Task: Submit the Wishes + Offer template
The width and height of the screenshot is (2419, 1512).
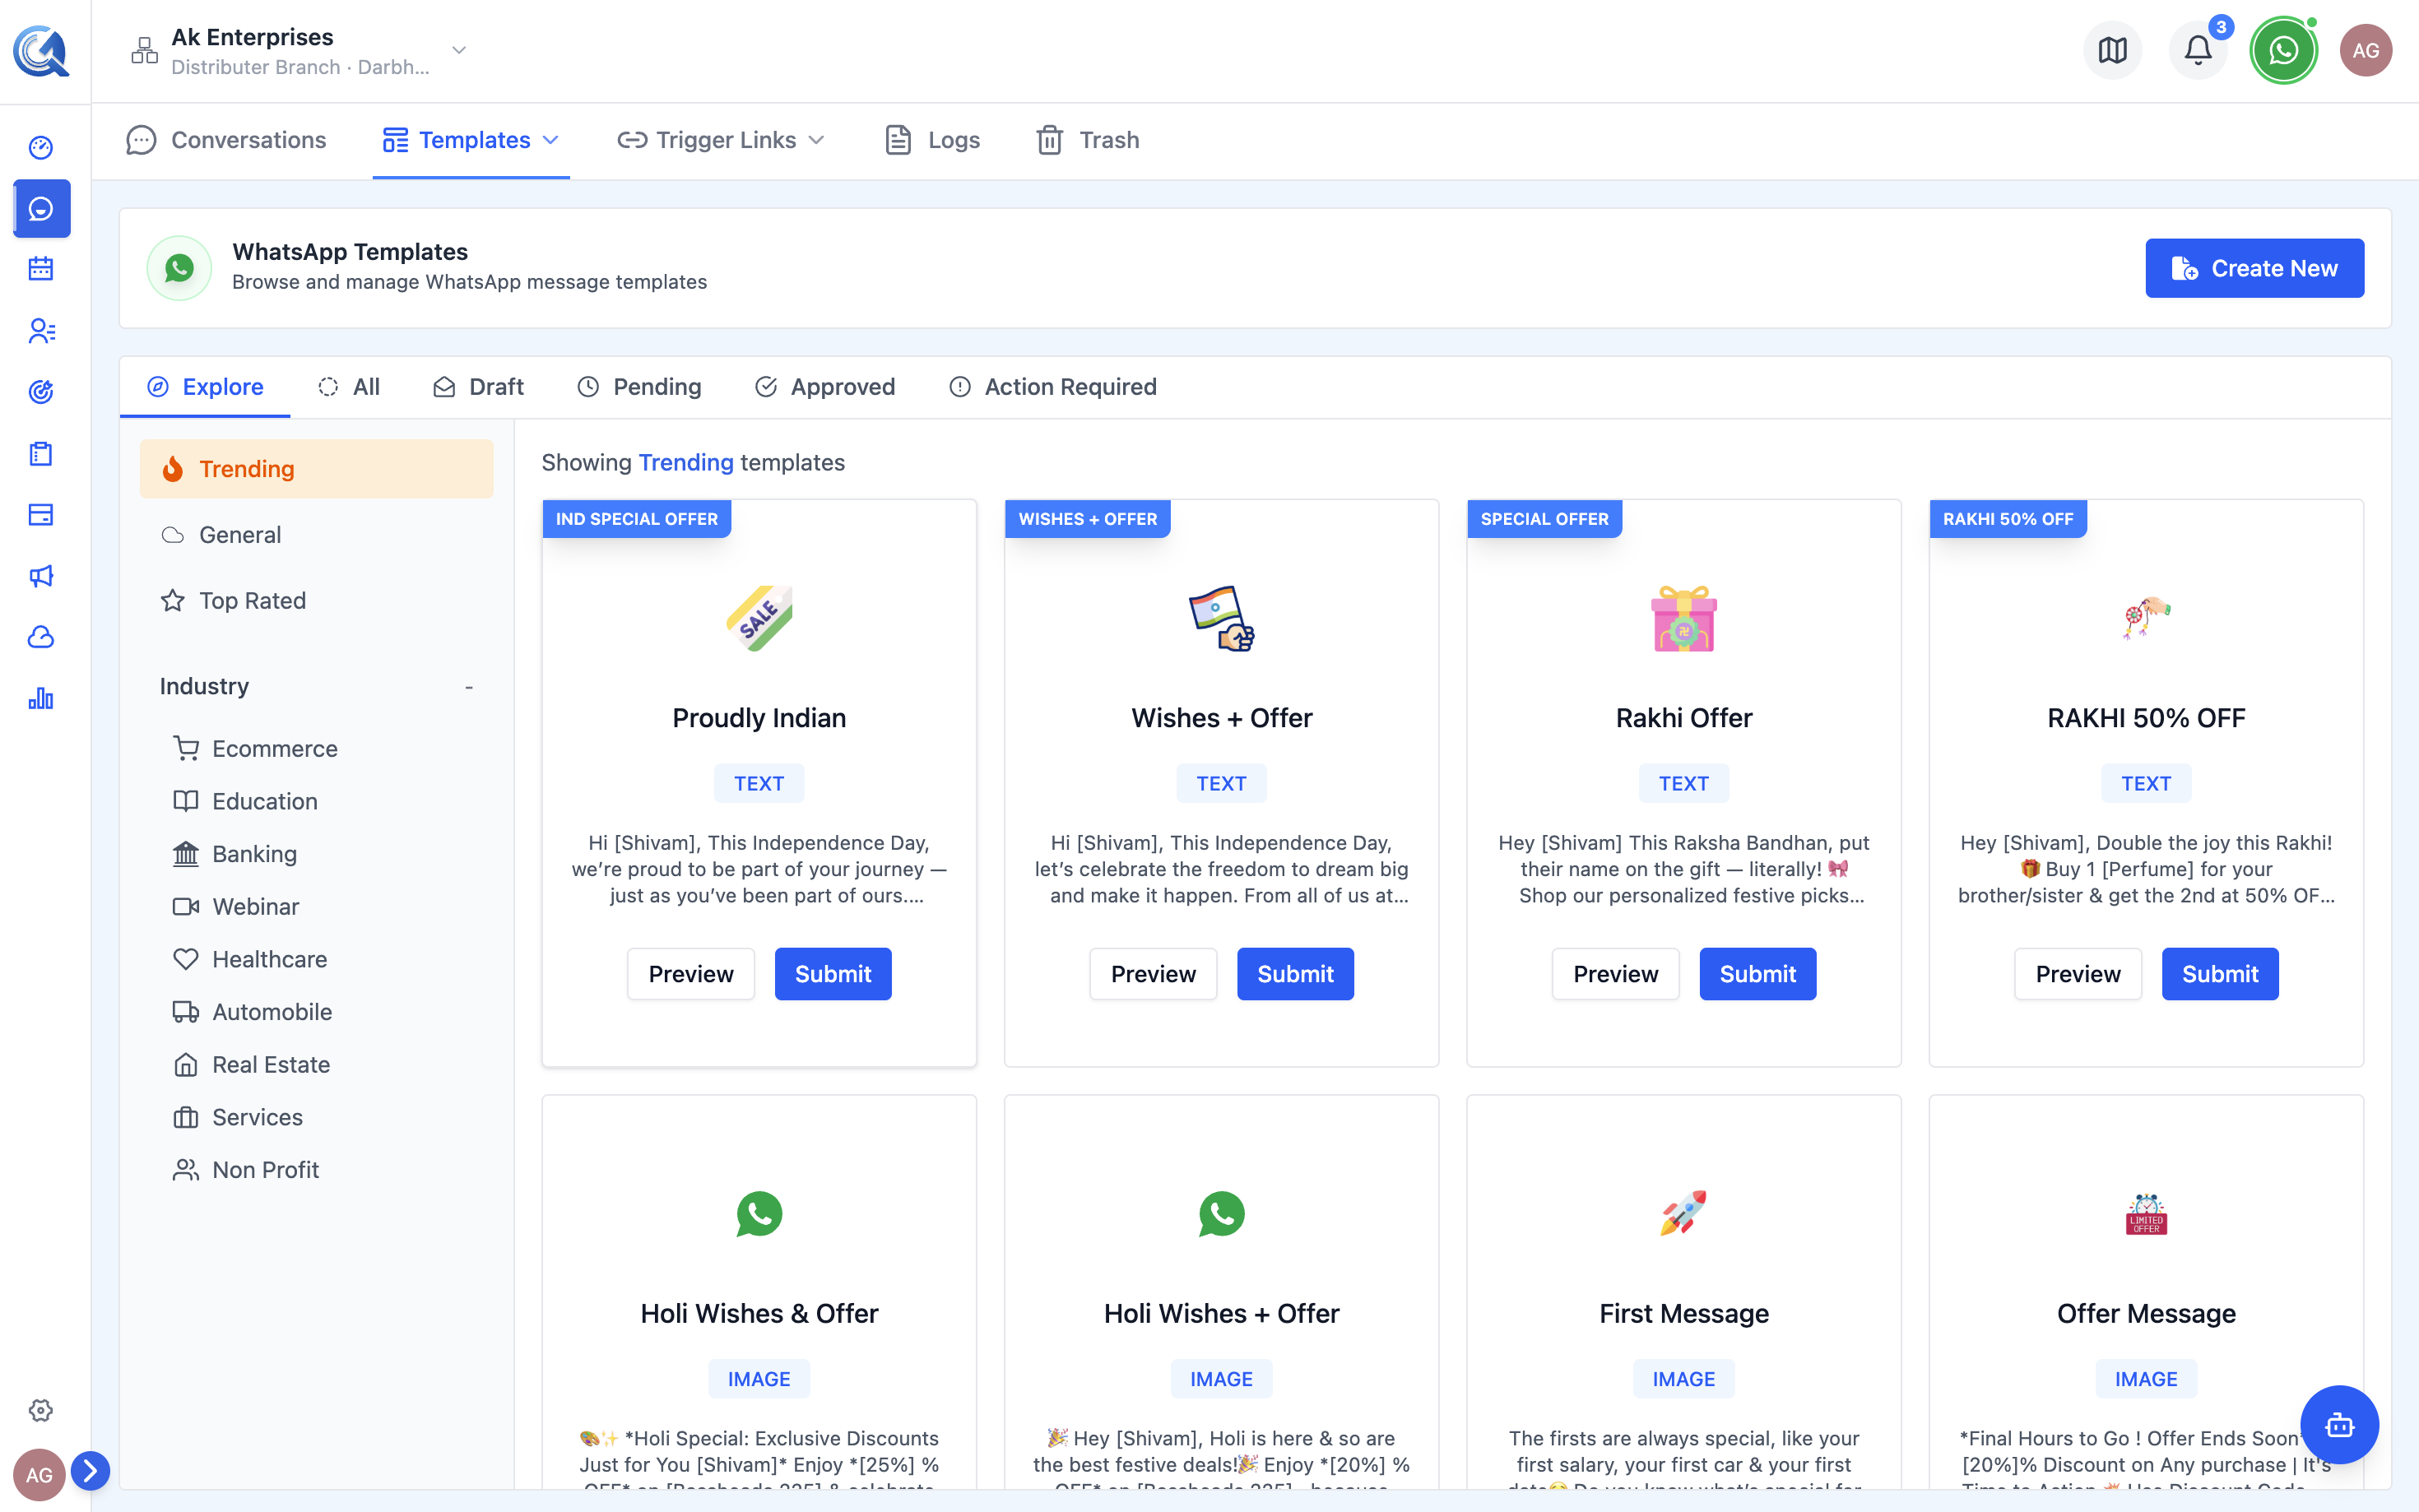Action: [1295, 974]
